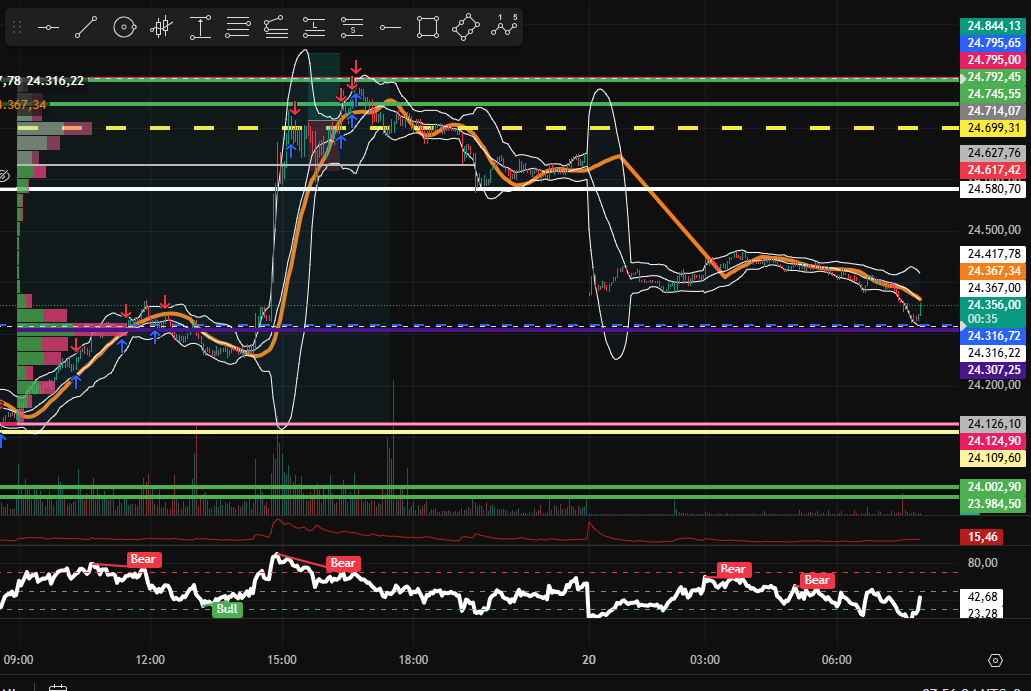Click the Bull label on the oscillator

(227, 609)
